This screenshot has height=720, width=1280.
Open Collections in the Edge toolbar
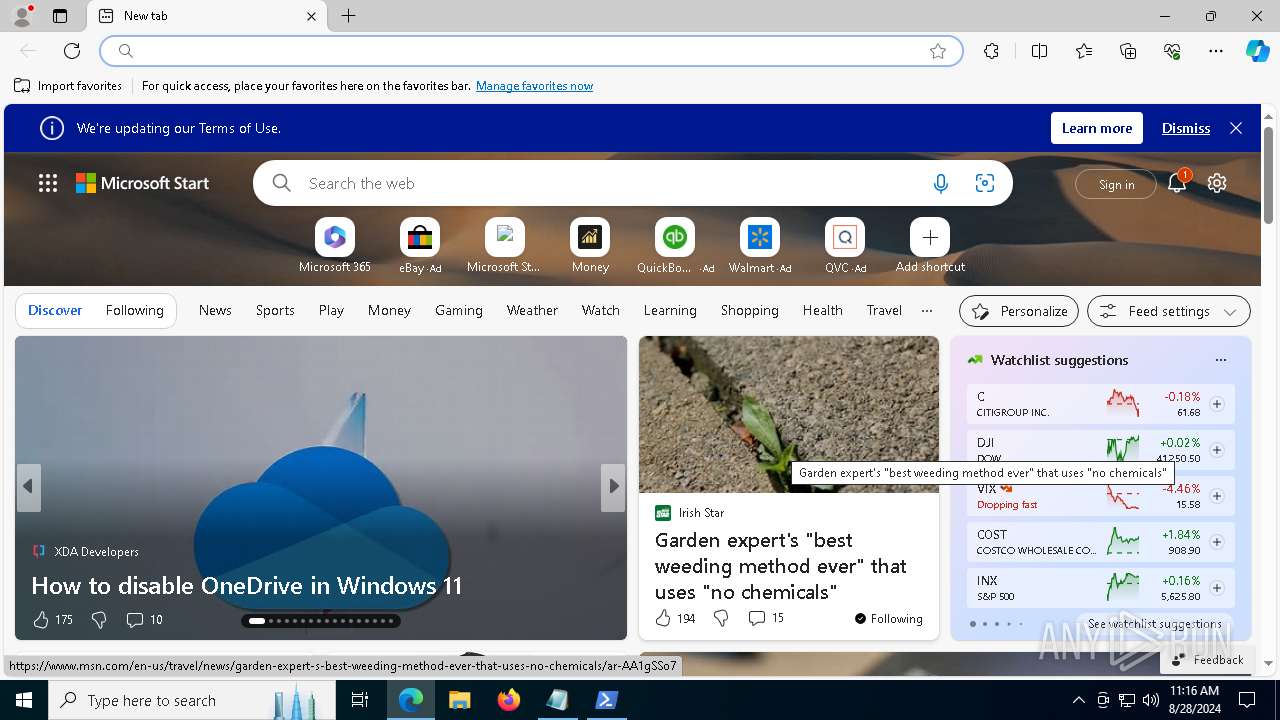[x=1128, y=51]
